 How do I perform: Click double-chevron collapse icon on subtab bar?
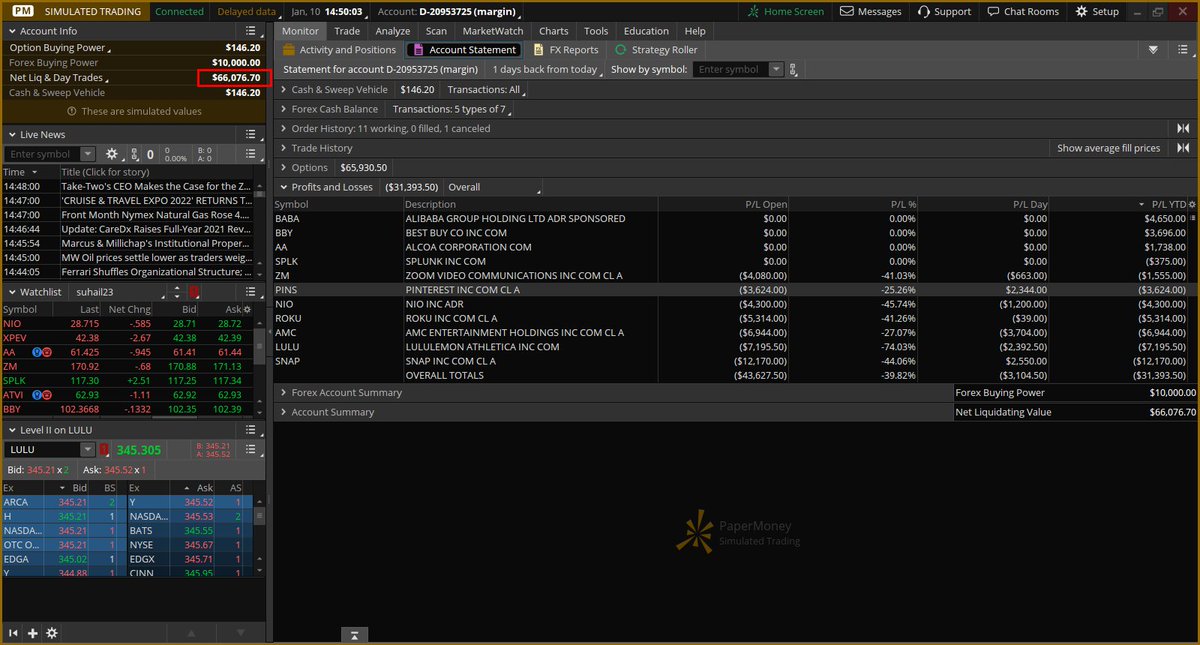(1153, 50)
